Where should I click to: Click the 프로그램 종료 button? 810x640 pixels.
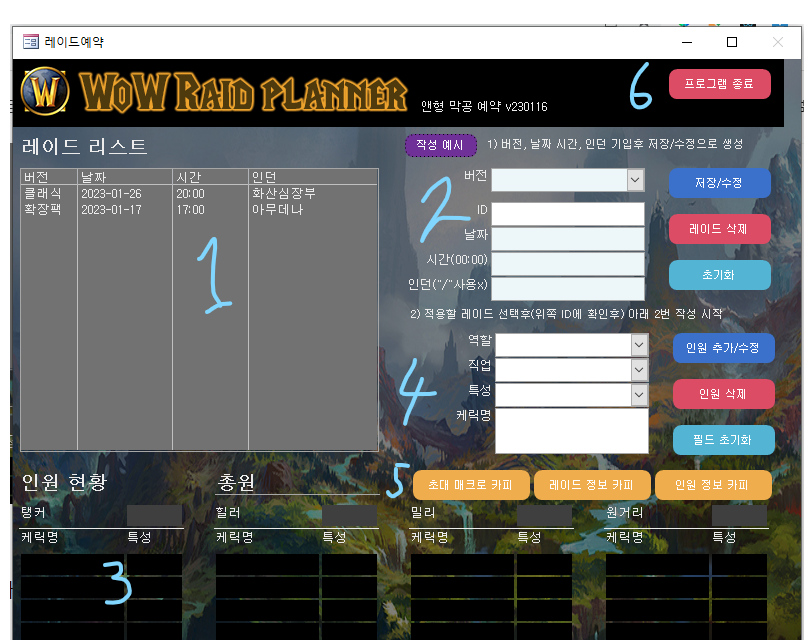[719, 84]
